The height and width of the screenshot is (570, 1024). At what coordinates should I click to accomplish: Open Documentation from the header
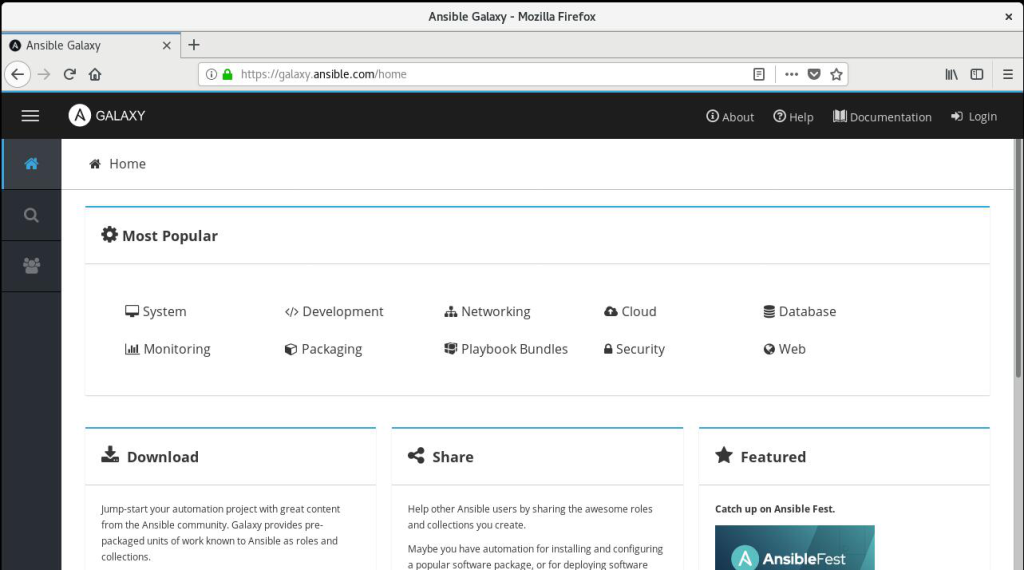click(882, 116)
